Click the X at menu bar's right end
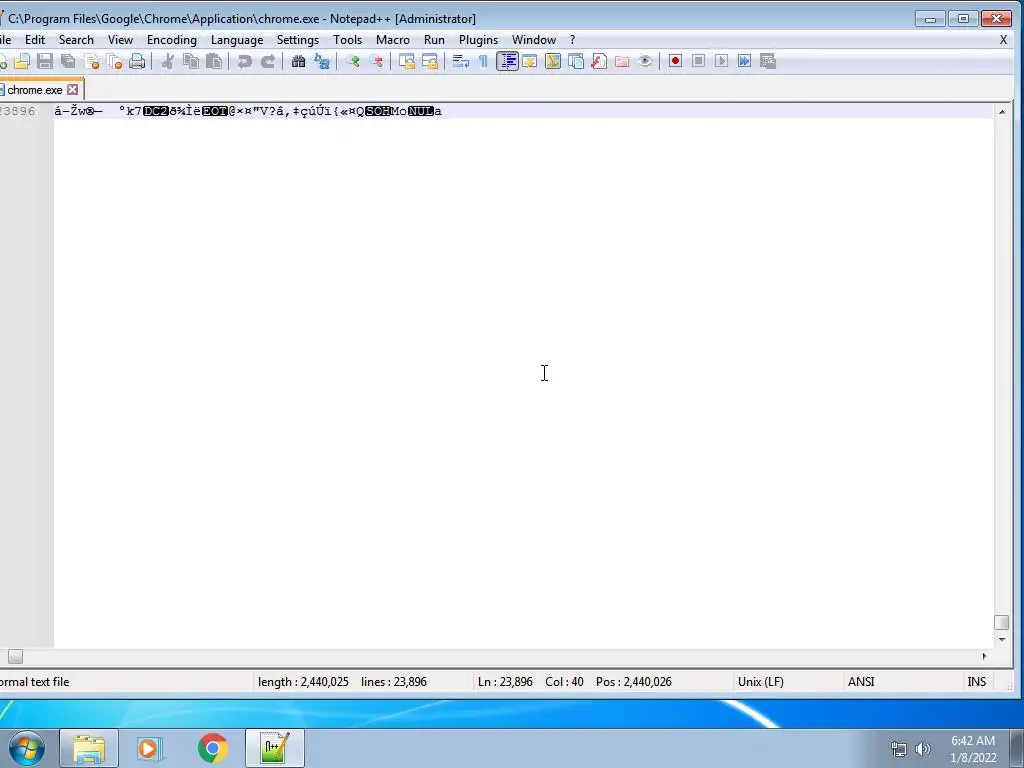1024x768 pixels. [x=1003, y=40]
